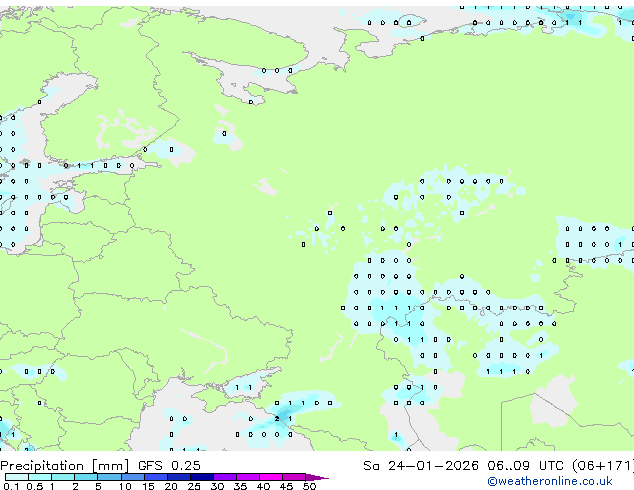Select the 1–2 mm legend color box
634x490 pixels.
click(x=63, y=477)
